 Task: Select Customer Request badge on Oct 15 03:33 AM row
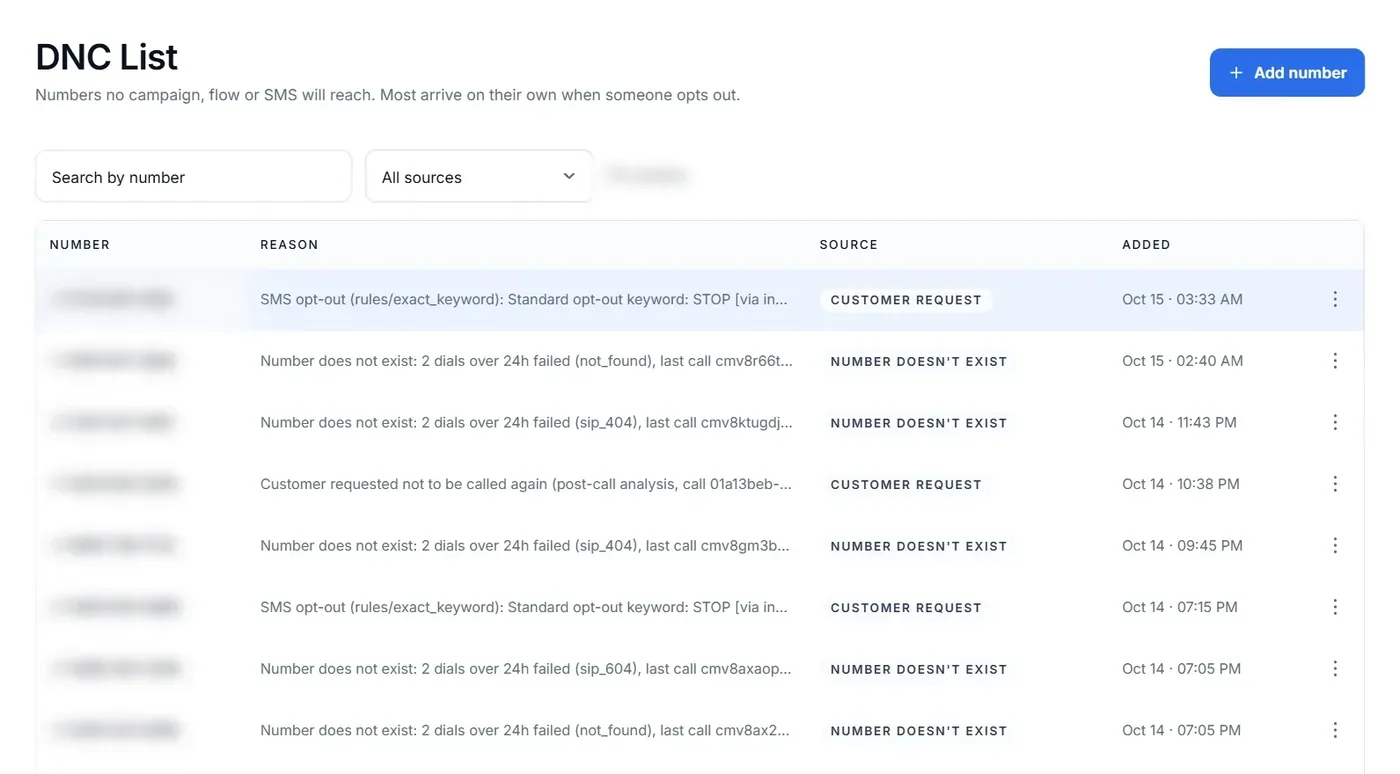(x=906, y=300)
